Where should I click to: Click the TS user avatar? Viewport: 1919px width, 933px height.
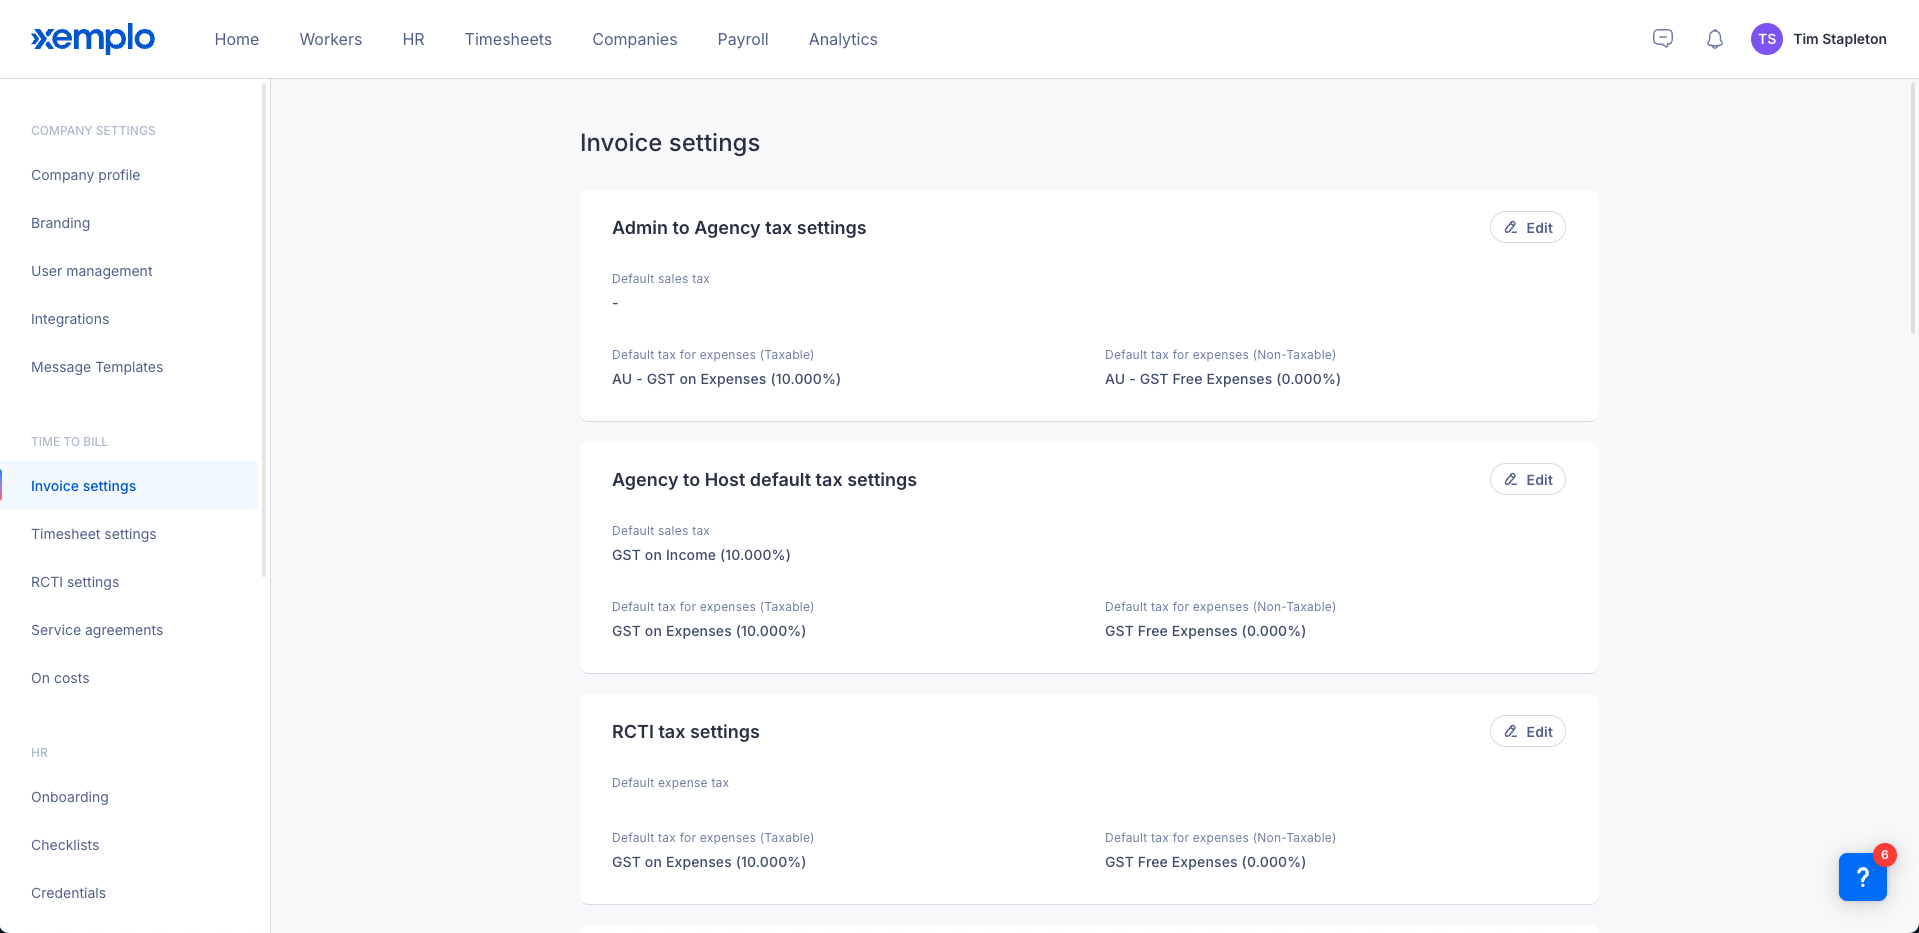[x=1766, y=39]
